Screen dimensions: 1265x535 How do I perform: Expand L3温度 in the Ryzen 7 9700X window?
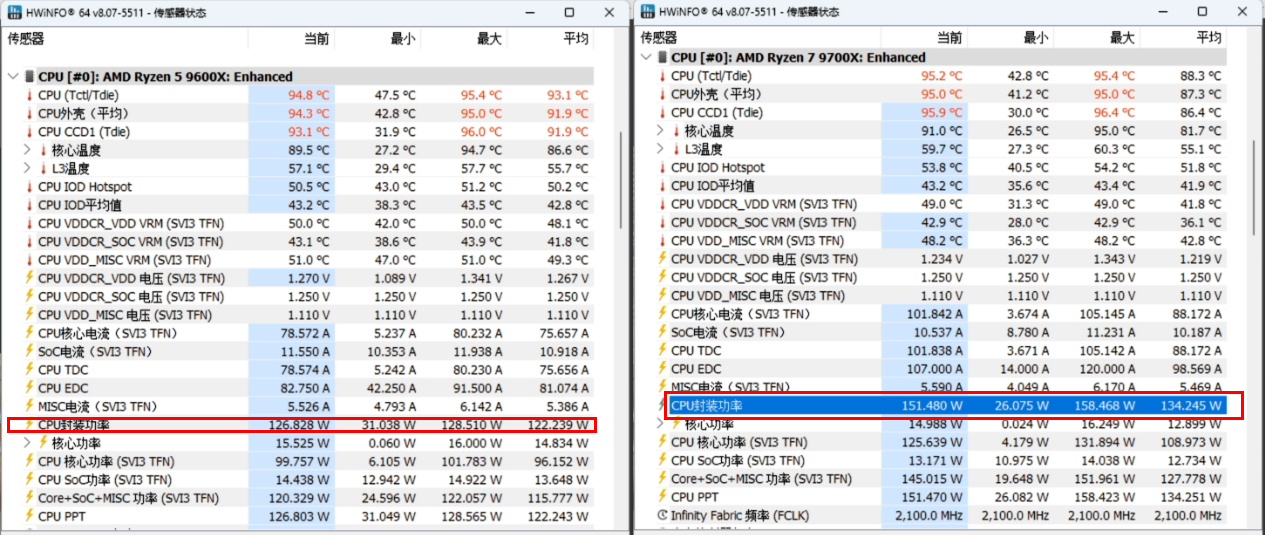[660, 149]
